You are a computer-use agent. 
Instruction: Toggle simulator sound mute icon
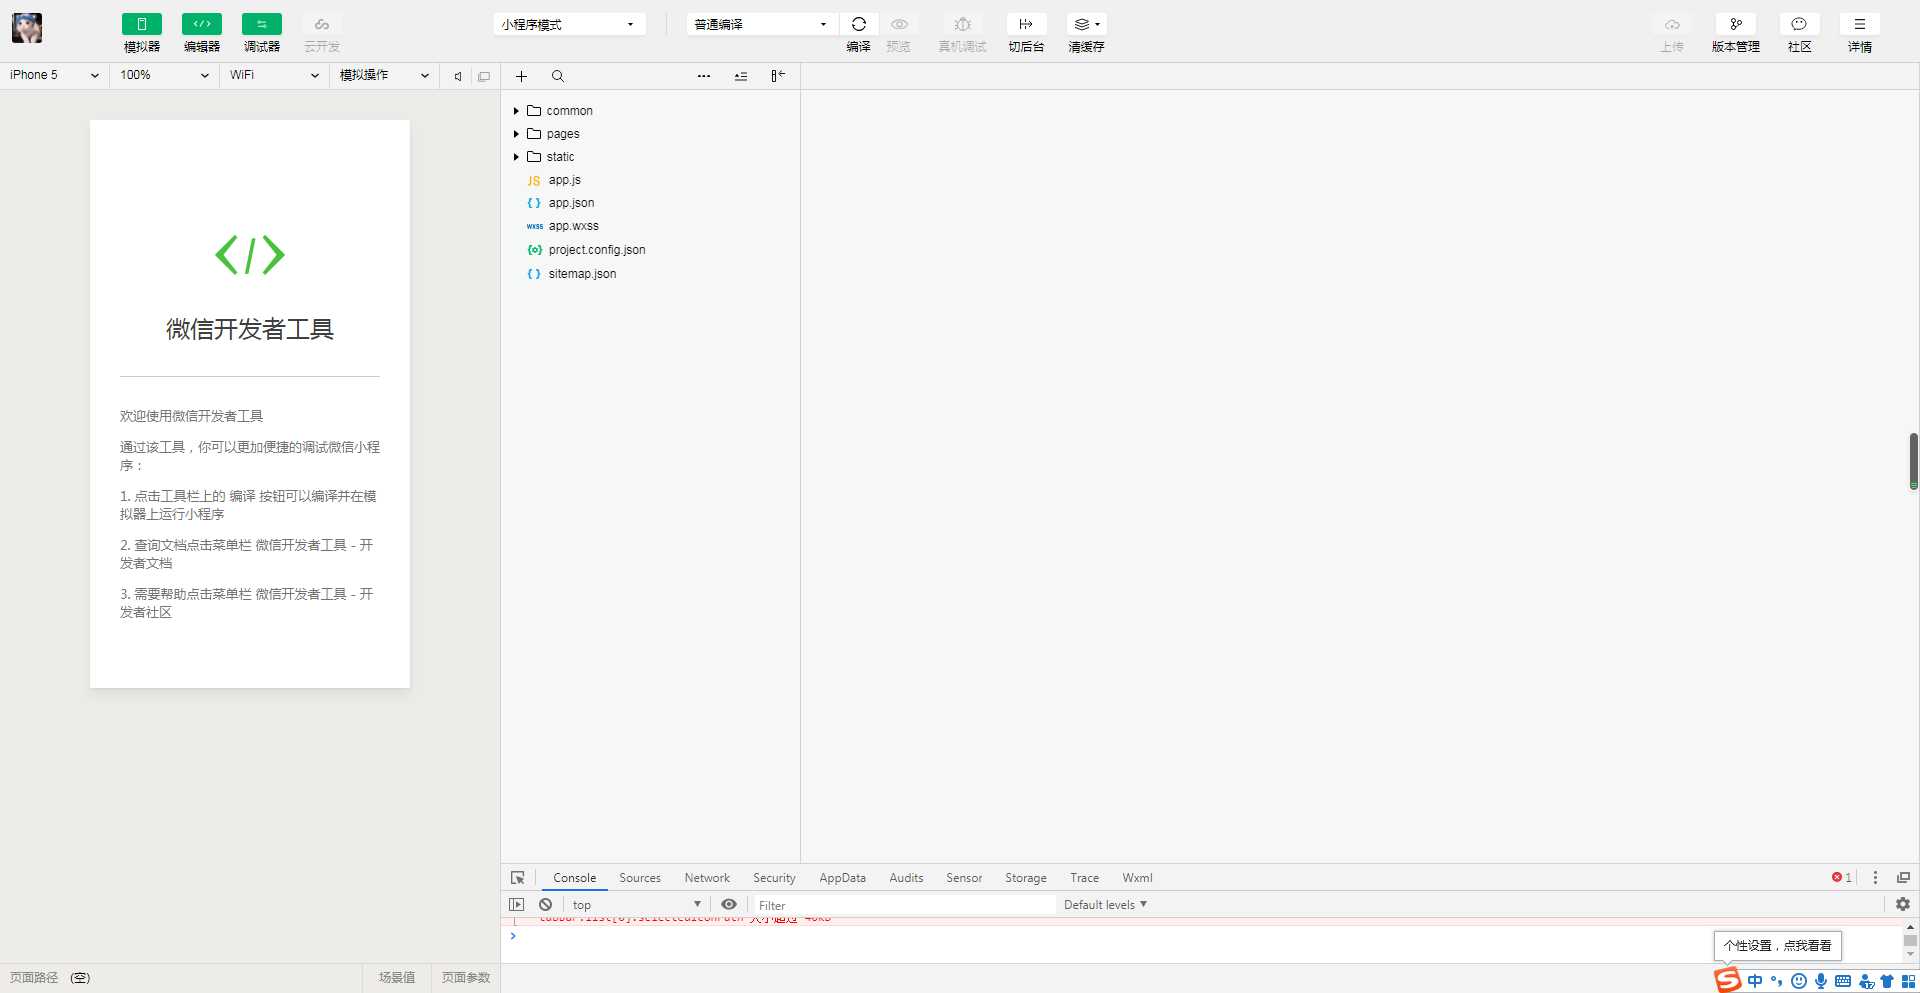tap(458, 76)
